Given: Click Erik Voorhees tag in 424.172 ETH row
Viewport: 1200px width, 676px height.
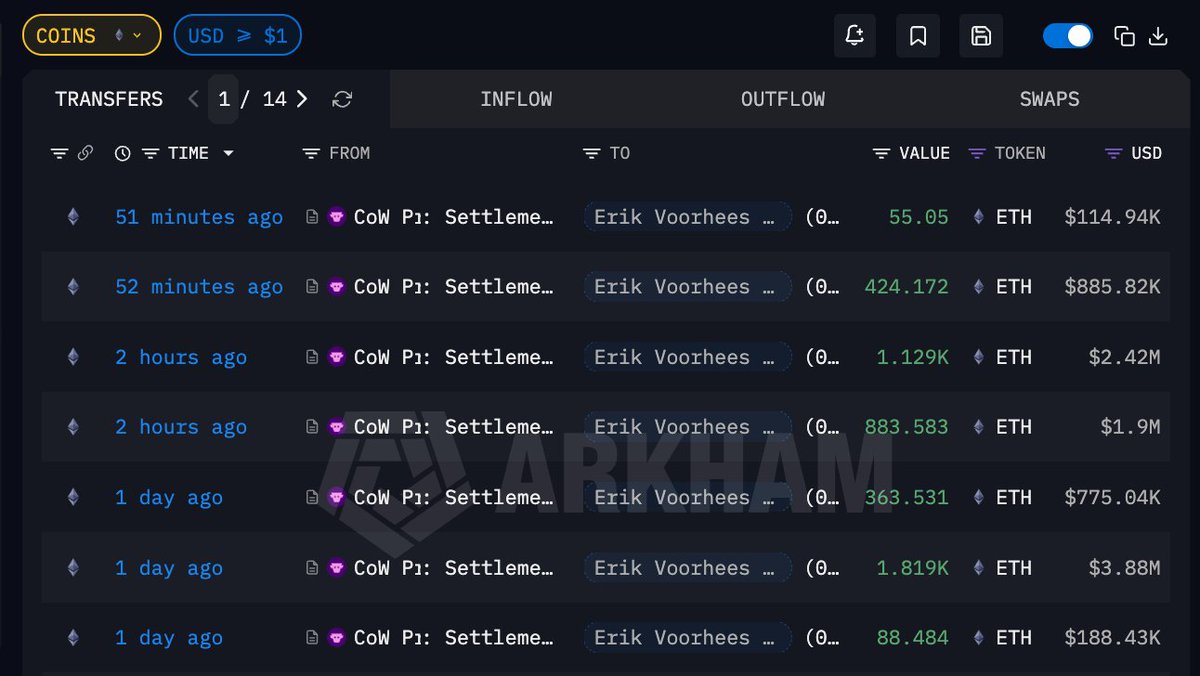Looking at the screenshot, I should [688, 287].
